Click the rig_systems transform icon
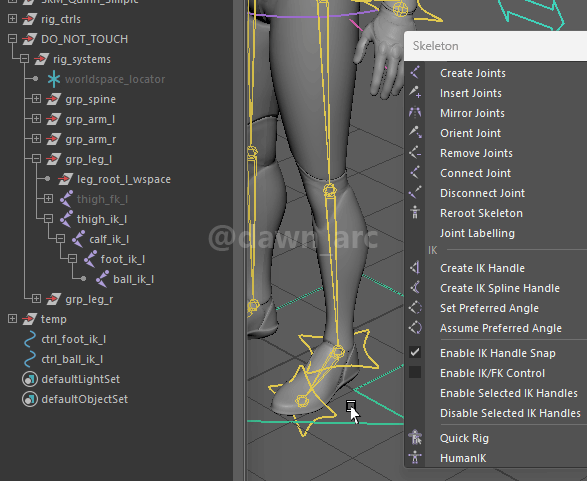Viewport: 587px width, 481px height. [42, 59]
